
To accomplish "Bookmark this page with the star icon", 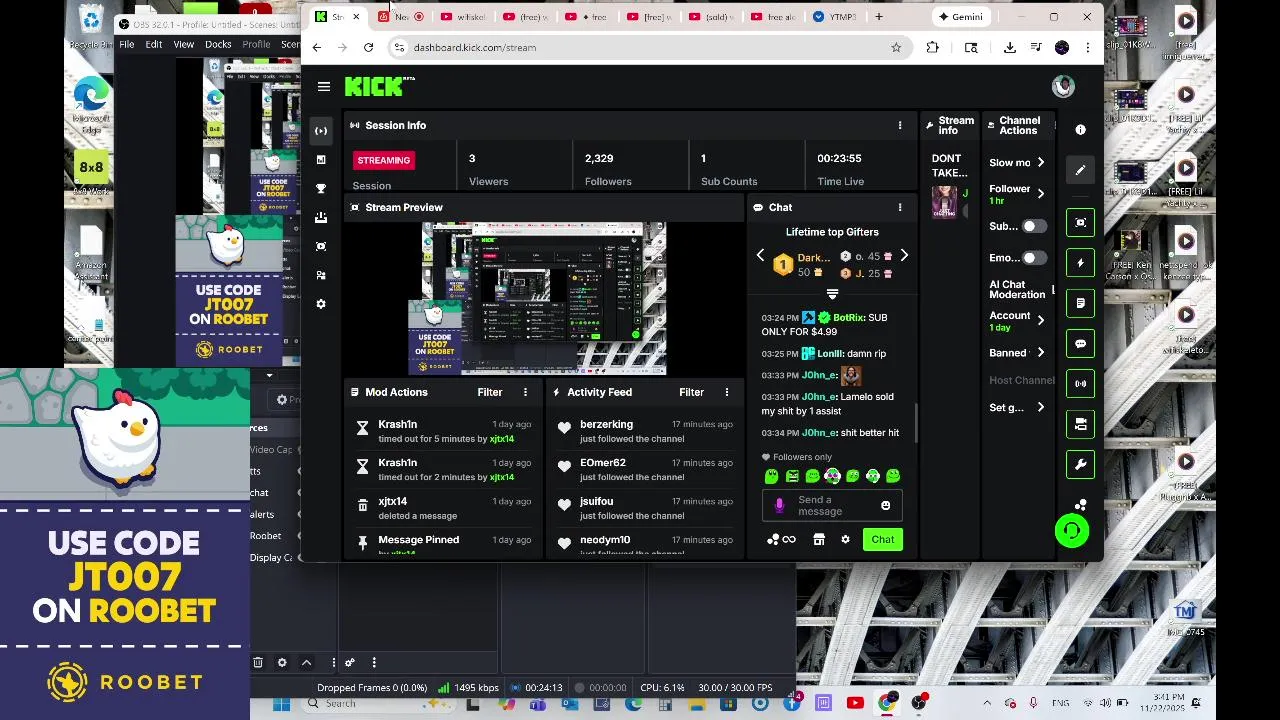I will pyautogui.click(x=896, y=47).
